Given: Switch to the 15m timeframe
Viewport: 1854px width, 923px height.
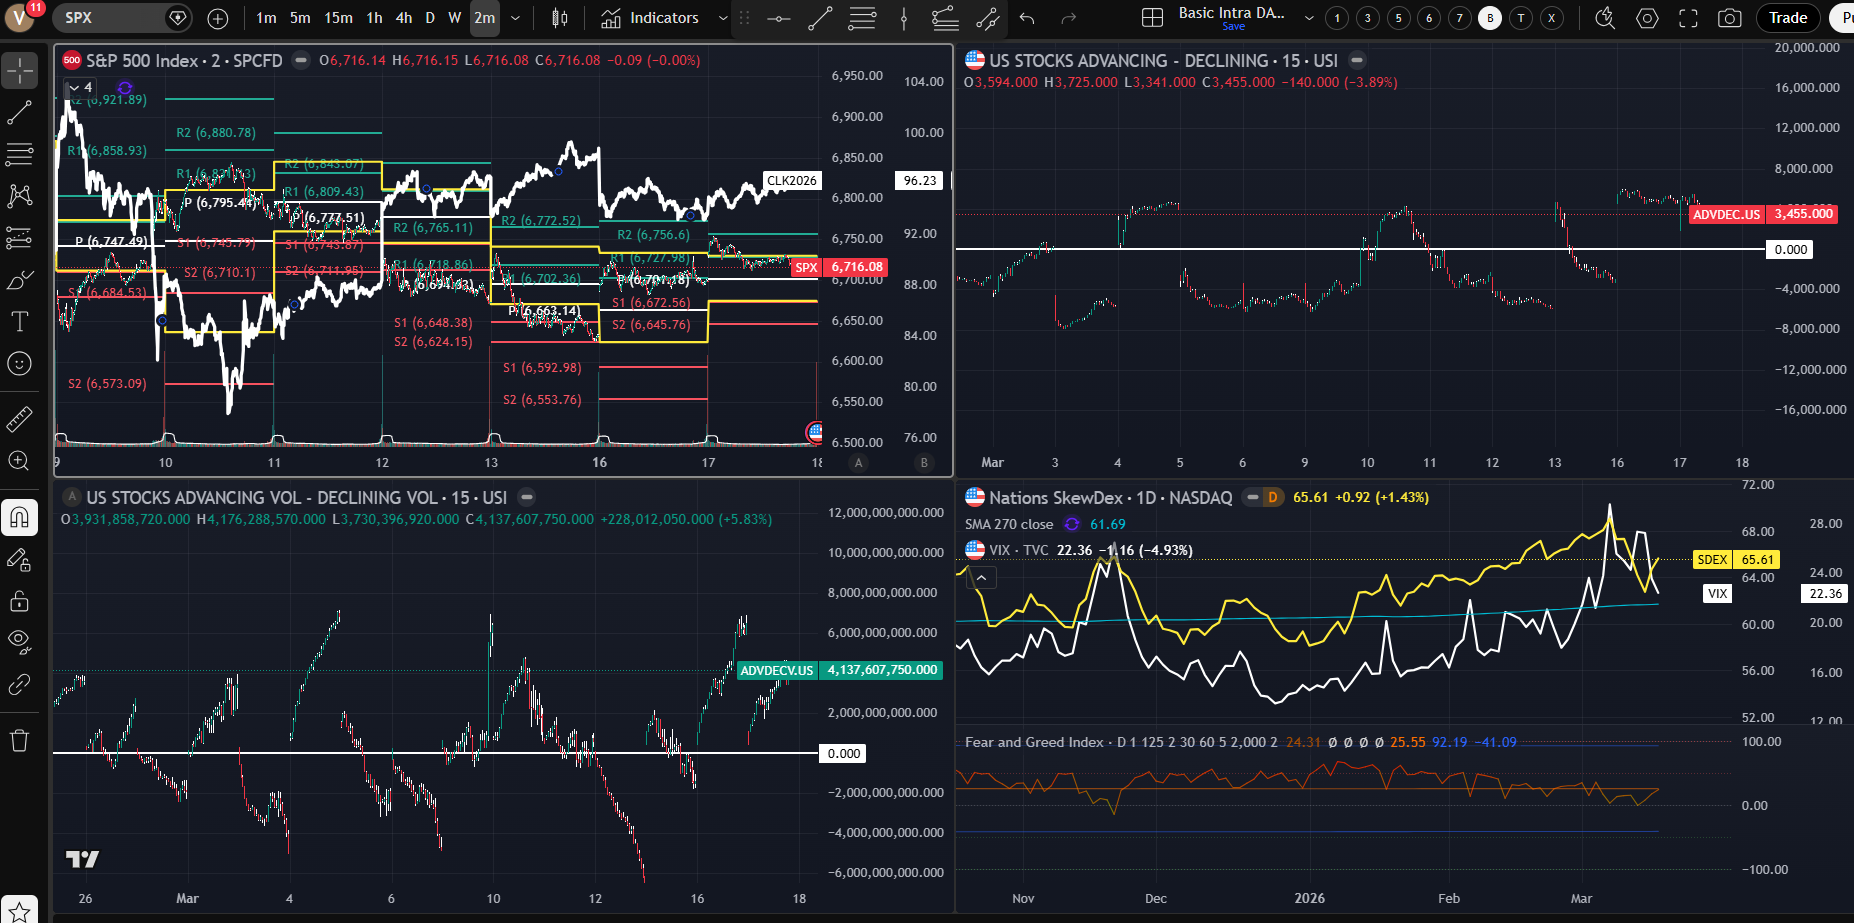Looking at the screenshot, I should point(338,18).
